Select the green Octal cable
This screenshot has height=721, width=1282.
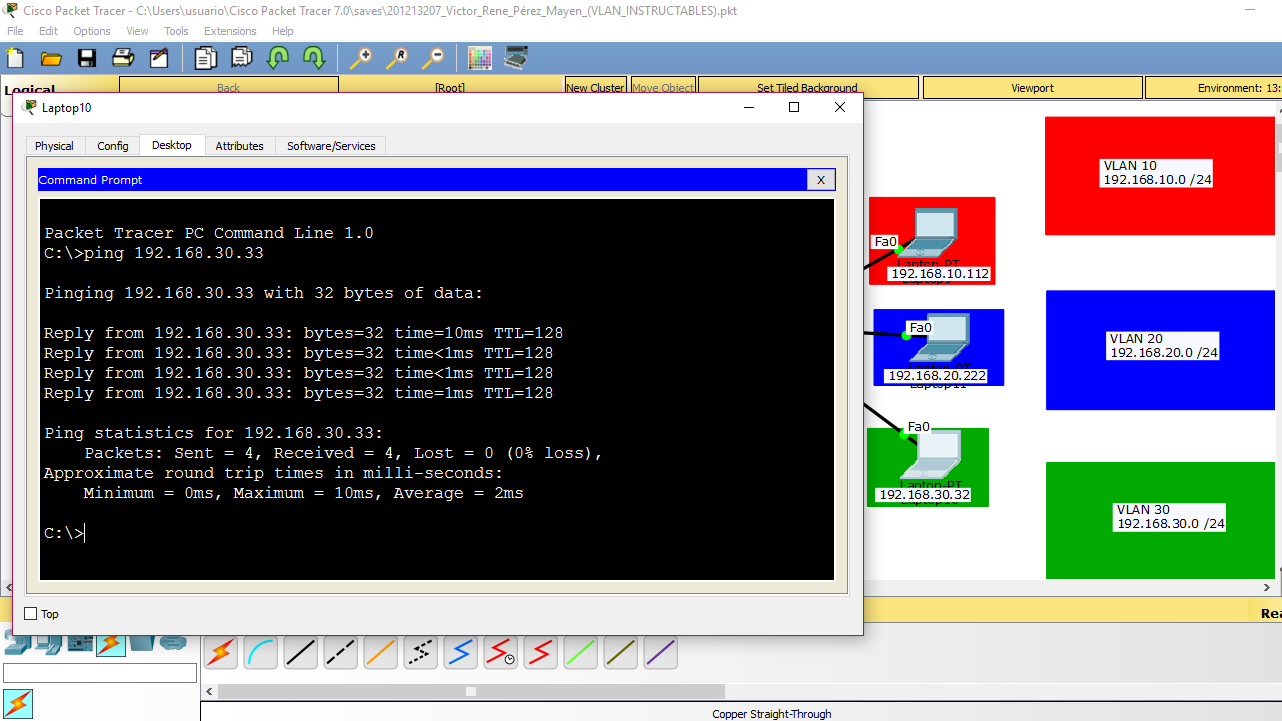point(581,653)
